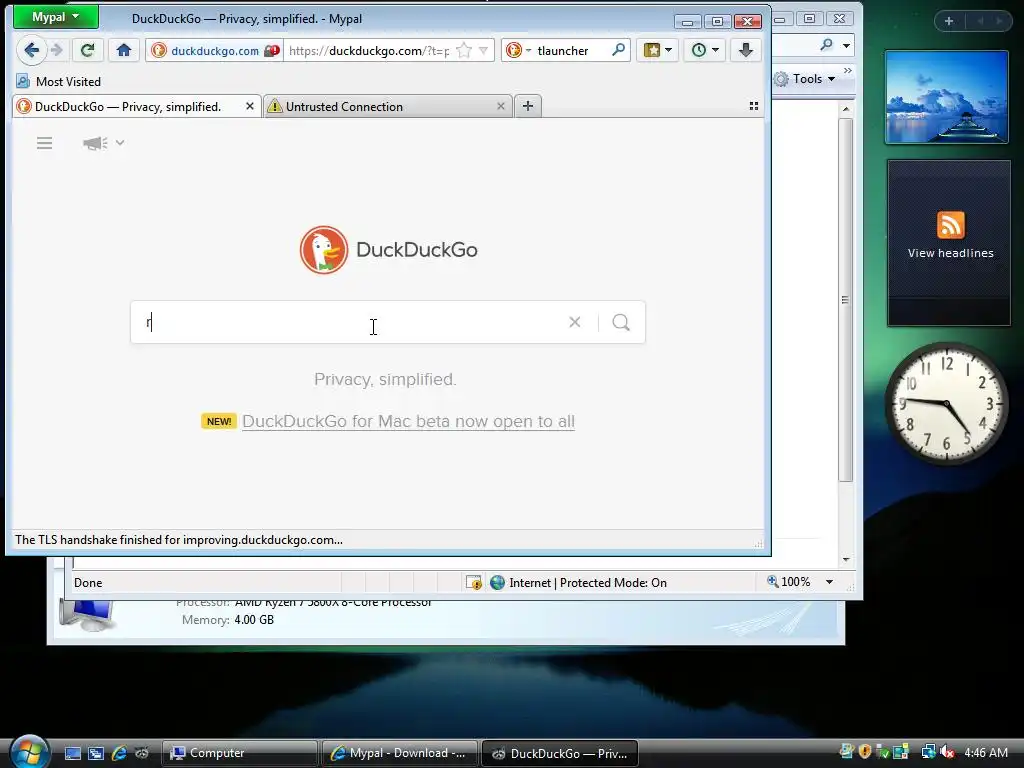Open the green Mypal application menu
Image resolution: width=1024 pixels, height=768 pixels.
(x=56, y=17)
